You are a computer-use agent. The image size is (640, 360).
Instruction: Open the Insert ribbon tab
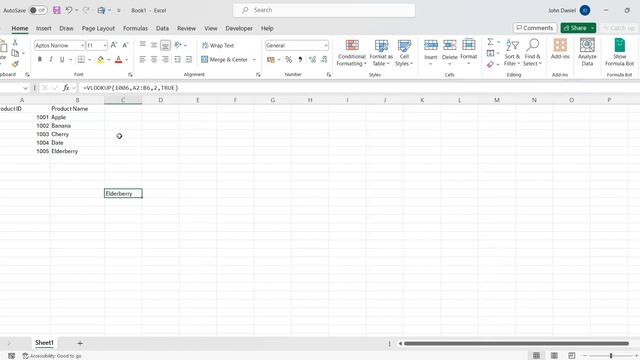pyautogui.click(x=43, y=28)
